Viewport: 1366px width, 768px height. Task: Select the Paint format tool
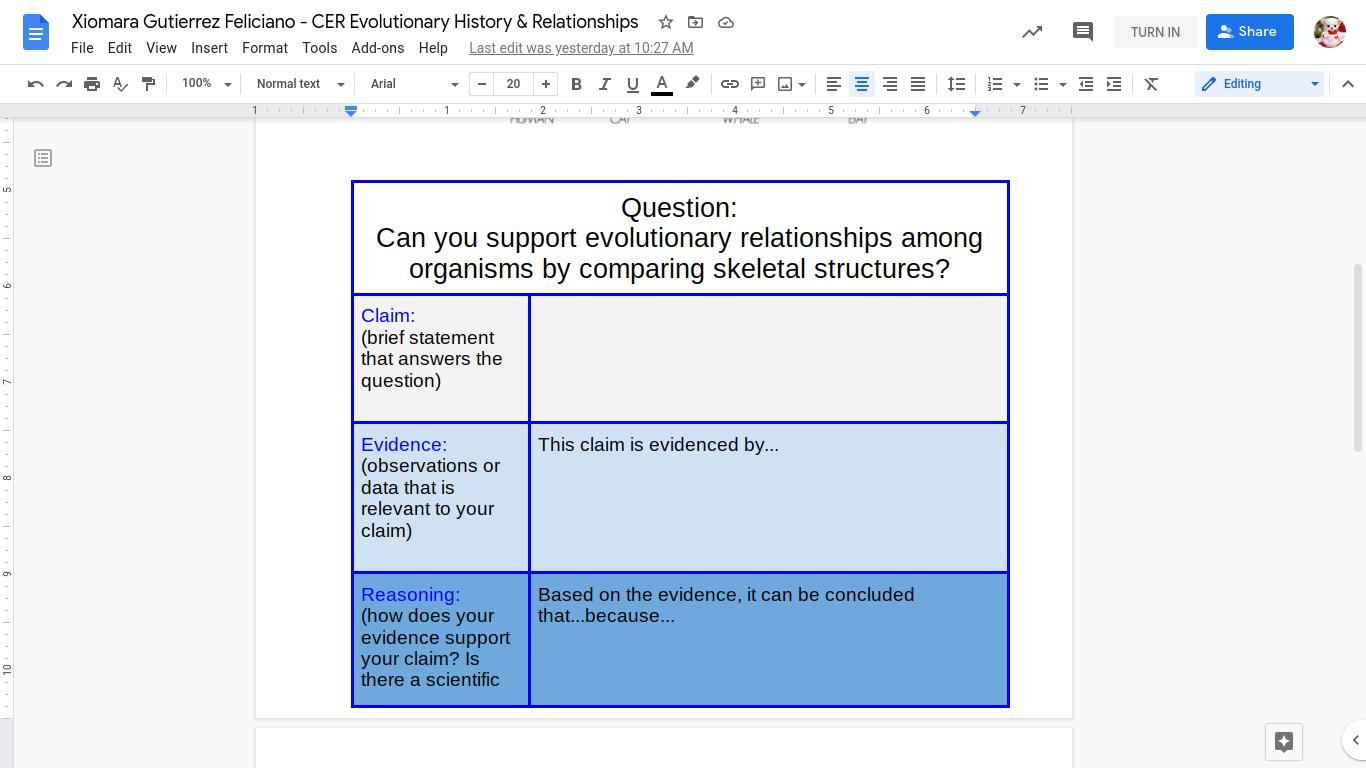click(148, 84)
